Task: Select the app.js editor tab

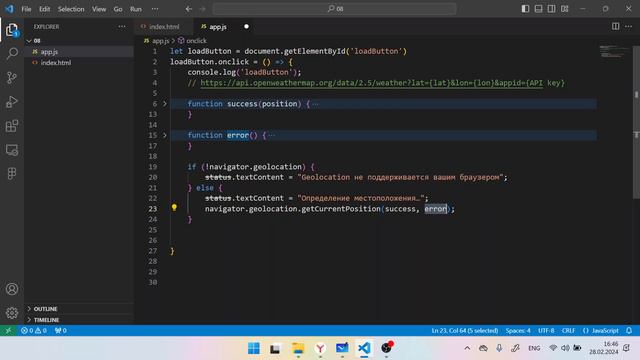Action: tap(218, 27)
